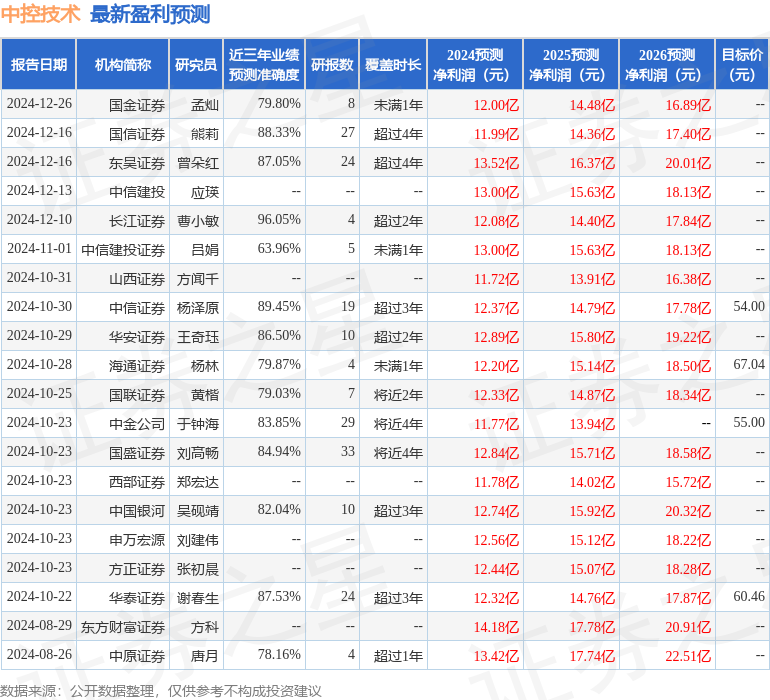Viewport: 770px width, 700px height.
Task: Click the 机构简称 column header
Action: (x=122, y=65)
